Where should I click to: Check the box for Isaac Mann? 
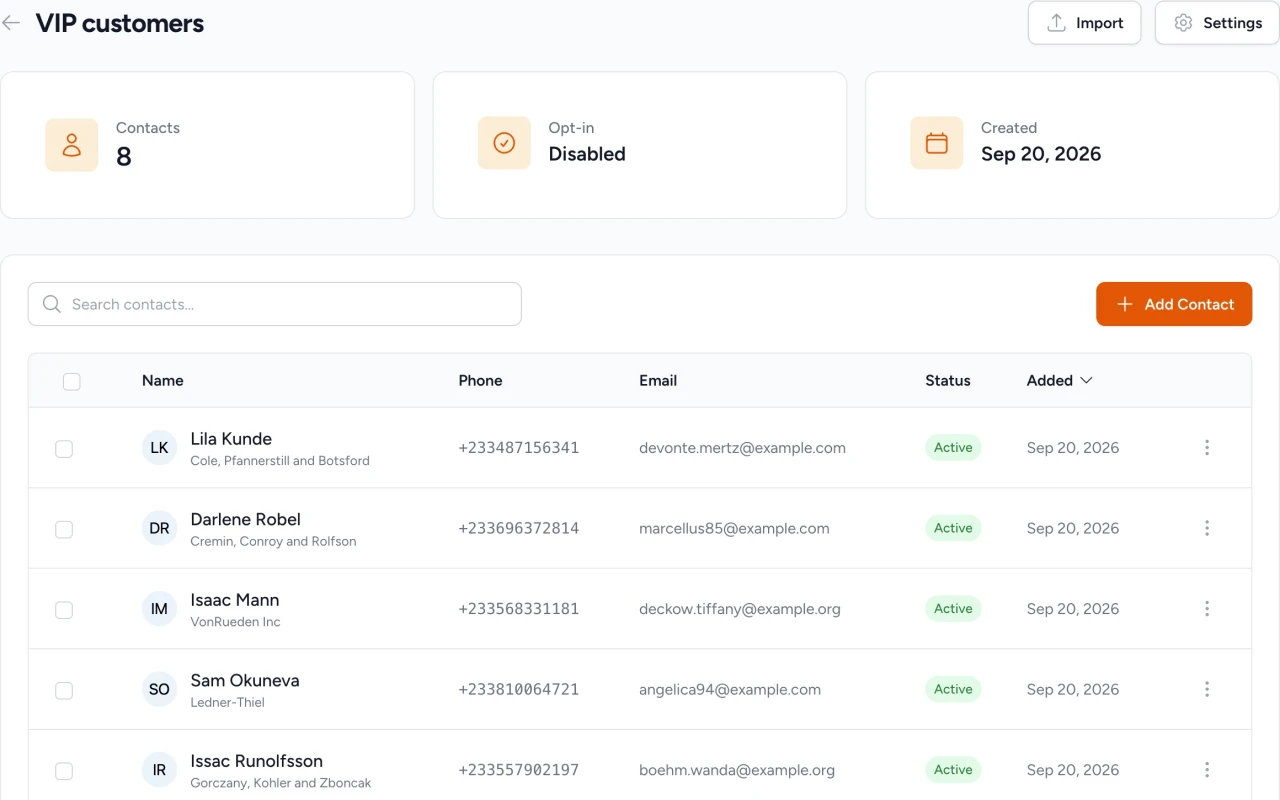64,610
